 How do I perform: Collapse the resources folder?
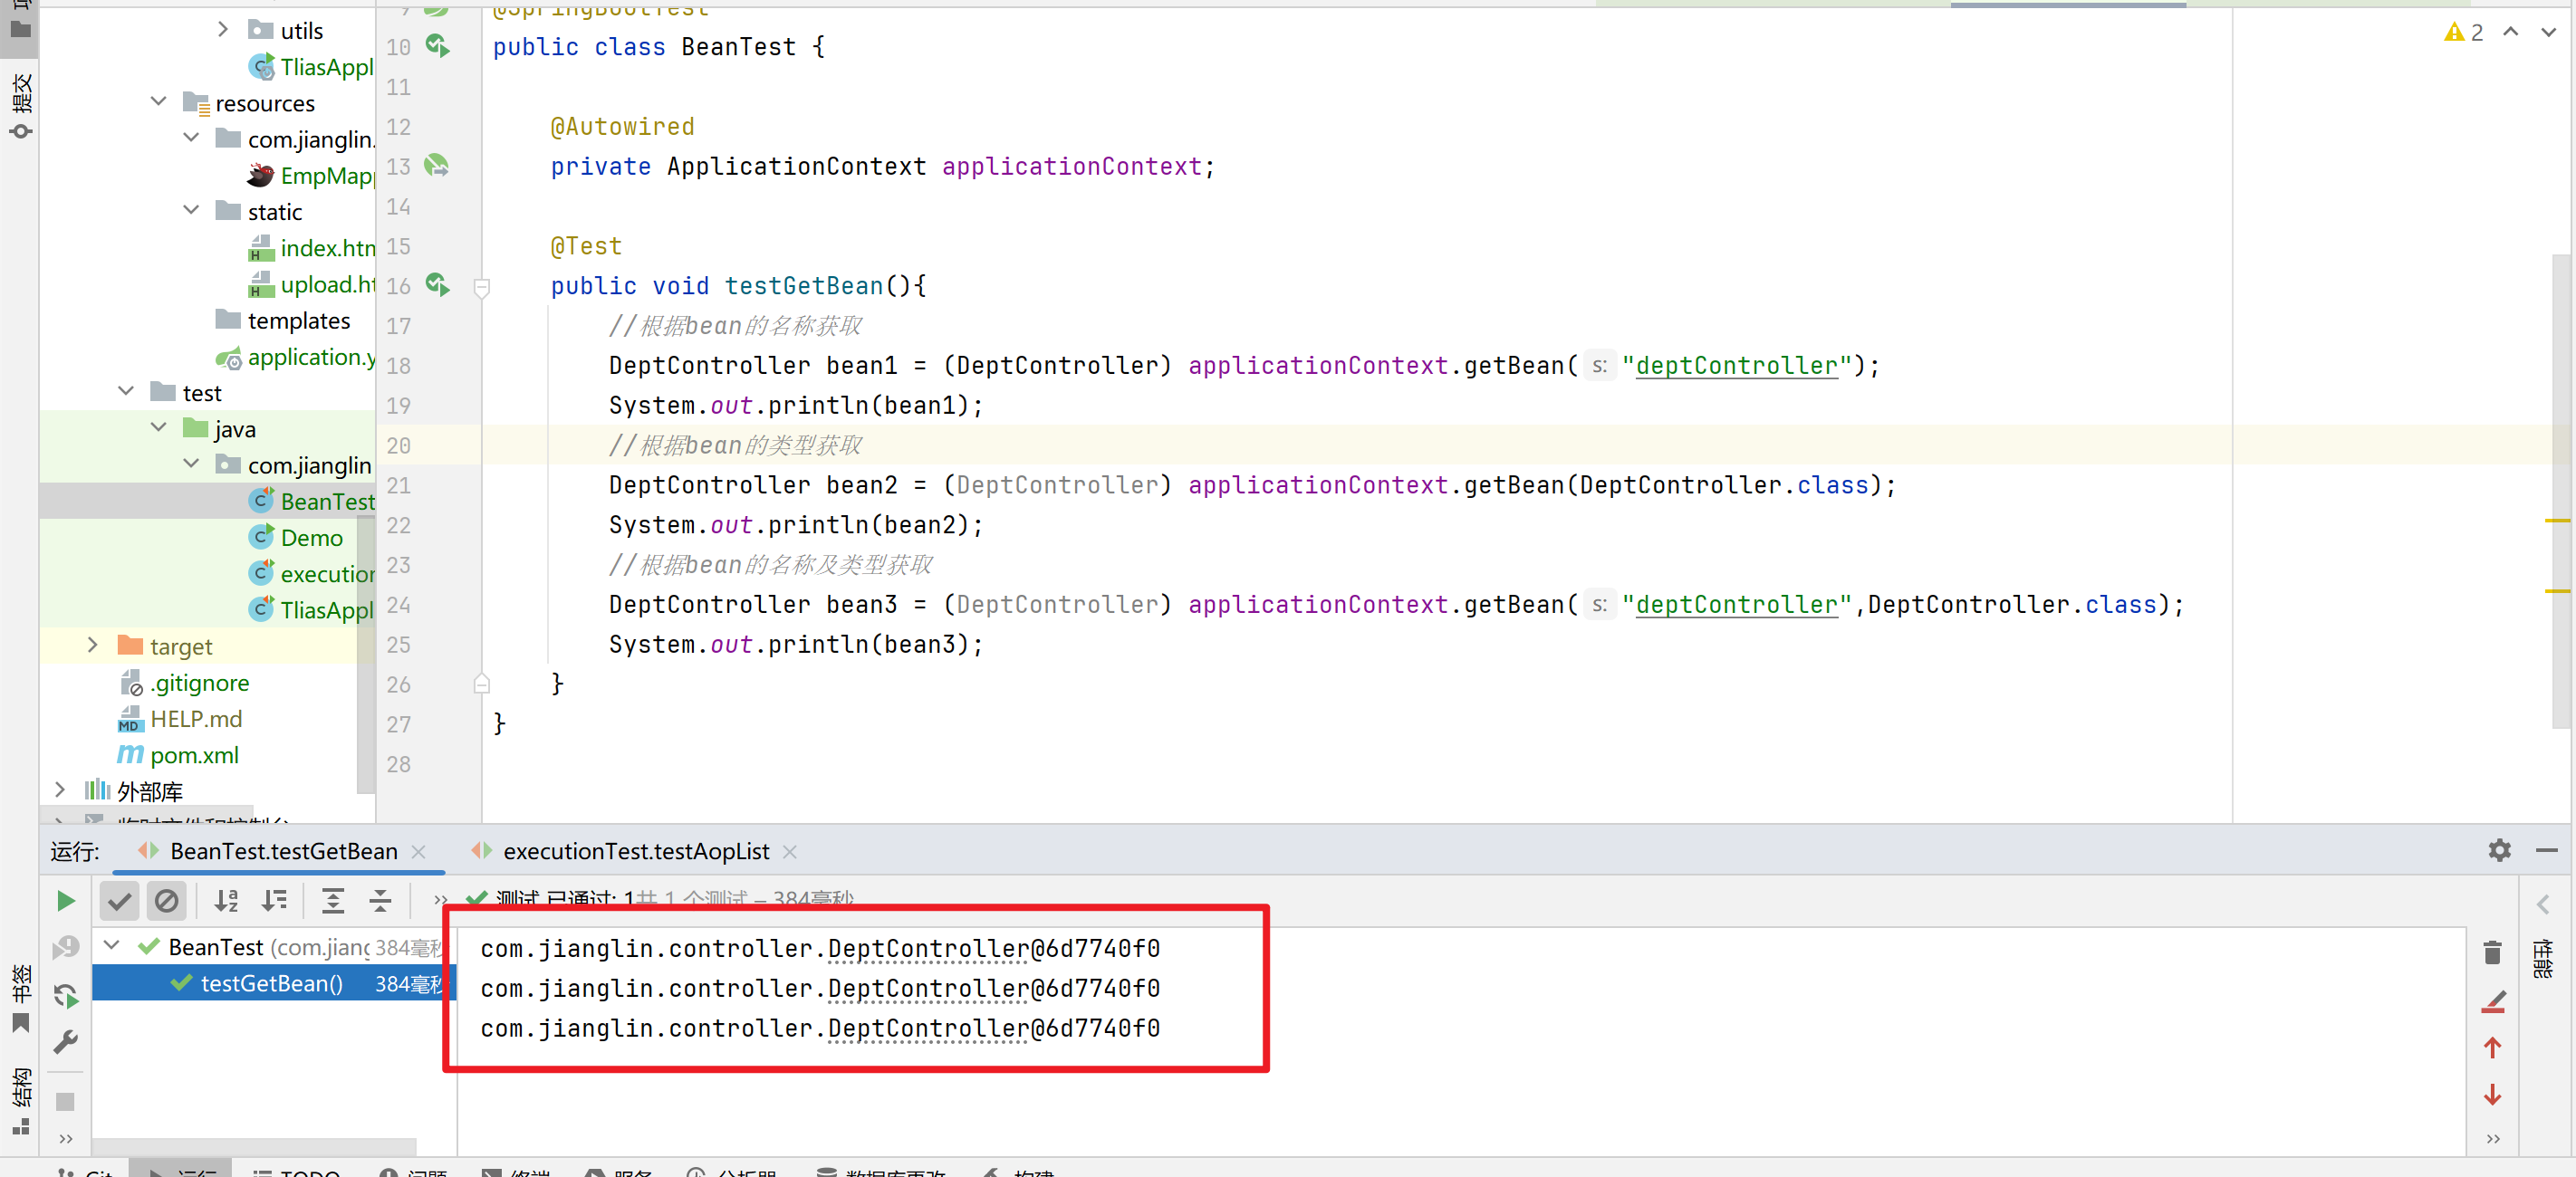pos(158,101)
